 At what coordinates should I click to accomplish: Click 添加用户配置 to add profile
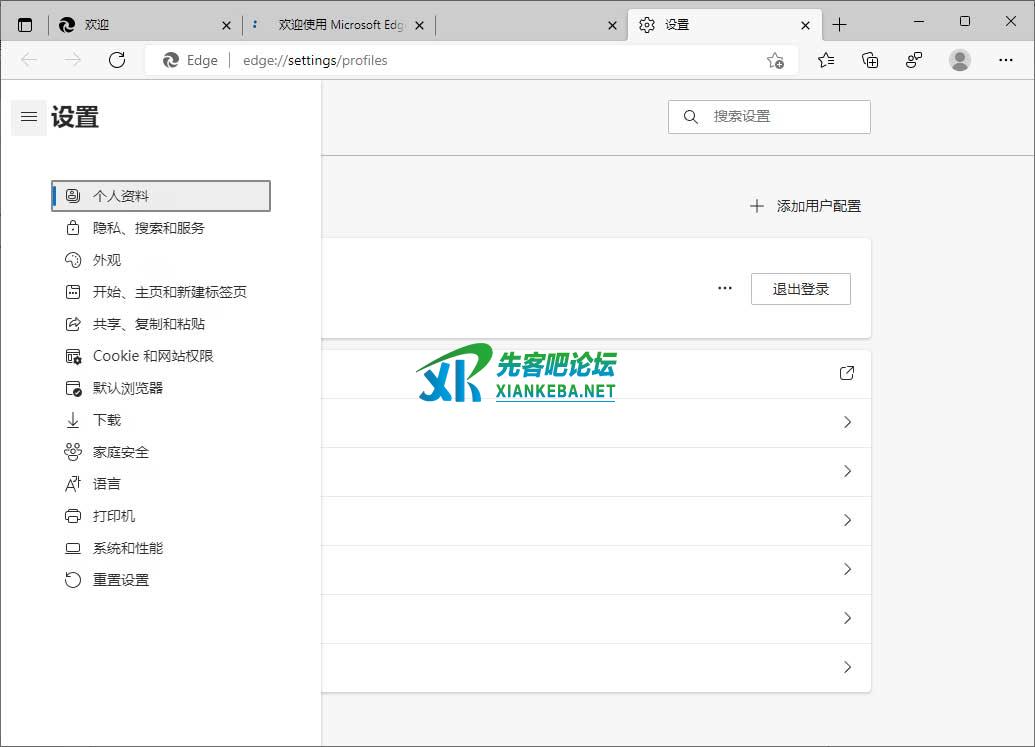click(x=806, y=206)
